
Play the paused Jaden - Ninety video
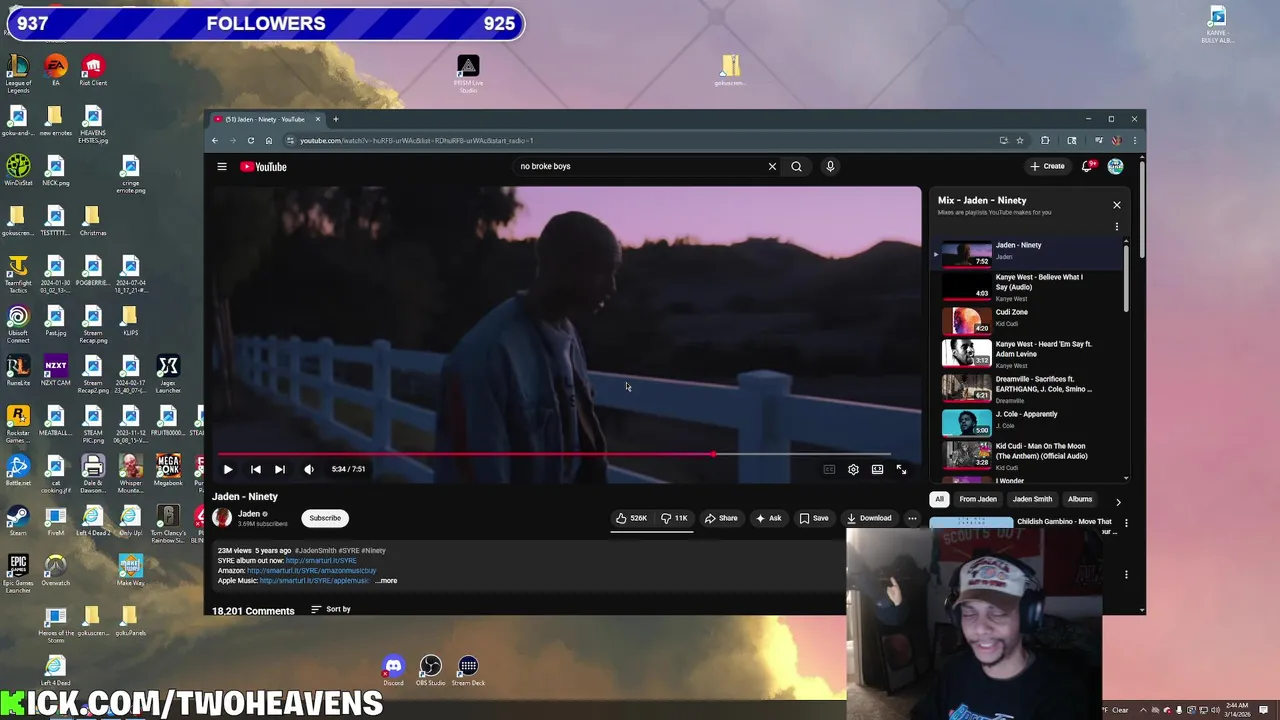(x=228, y=469)
